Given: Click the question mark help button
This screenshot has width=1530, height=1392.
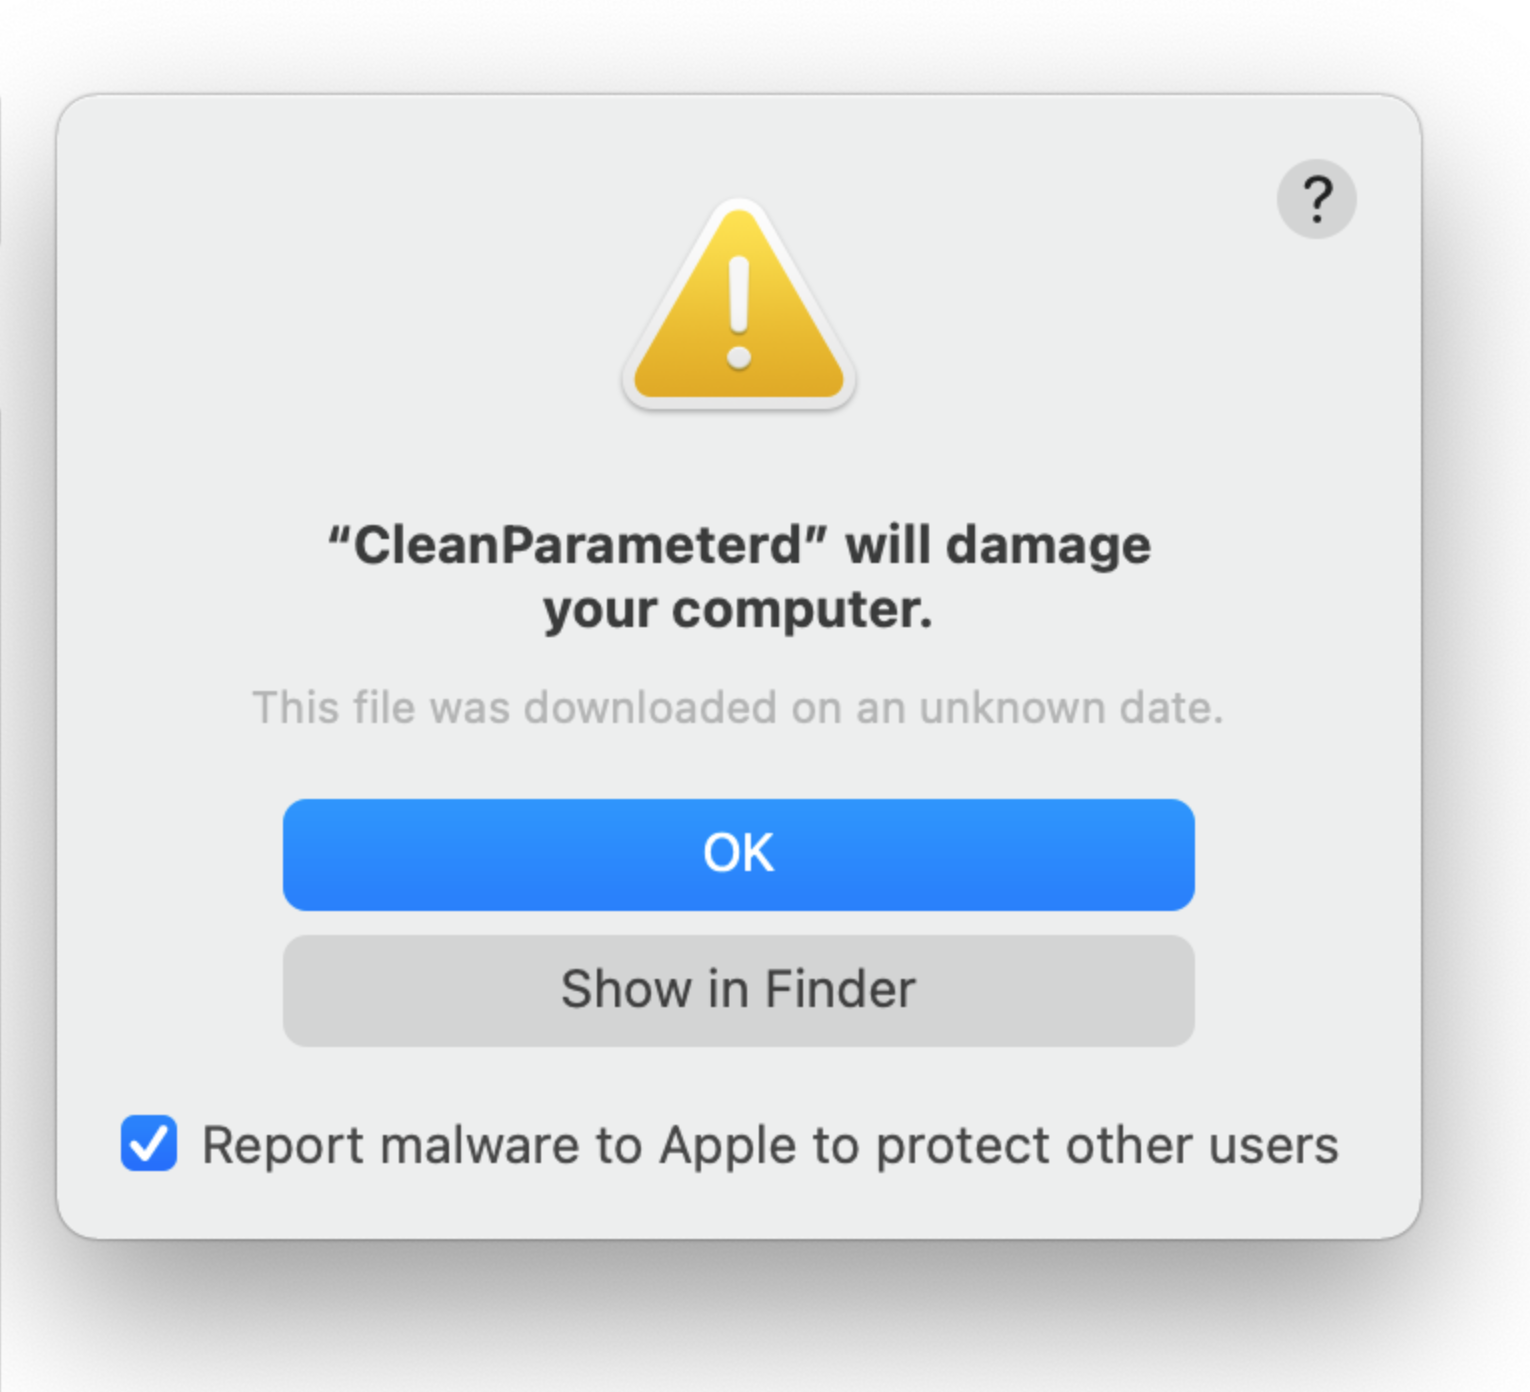Looking at the screenshot, I should [x=1316, y=199].
